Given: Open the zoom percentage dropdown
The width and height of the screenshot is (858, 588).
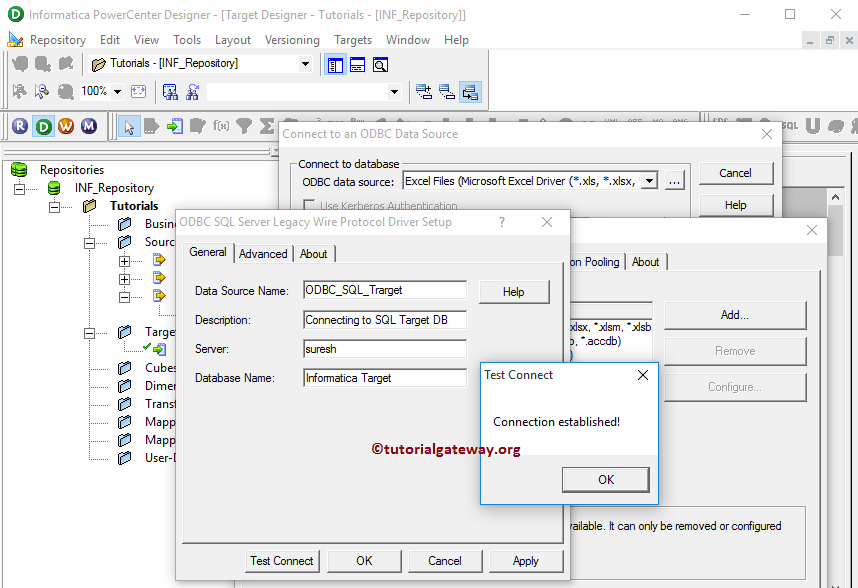Looking at the screenshot, I should (119, 89).
